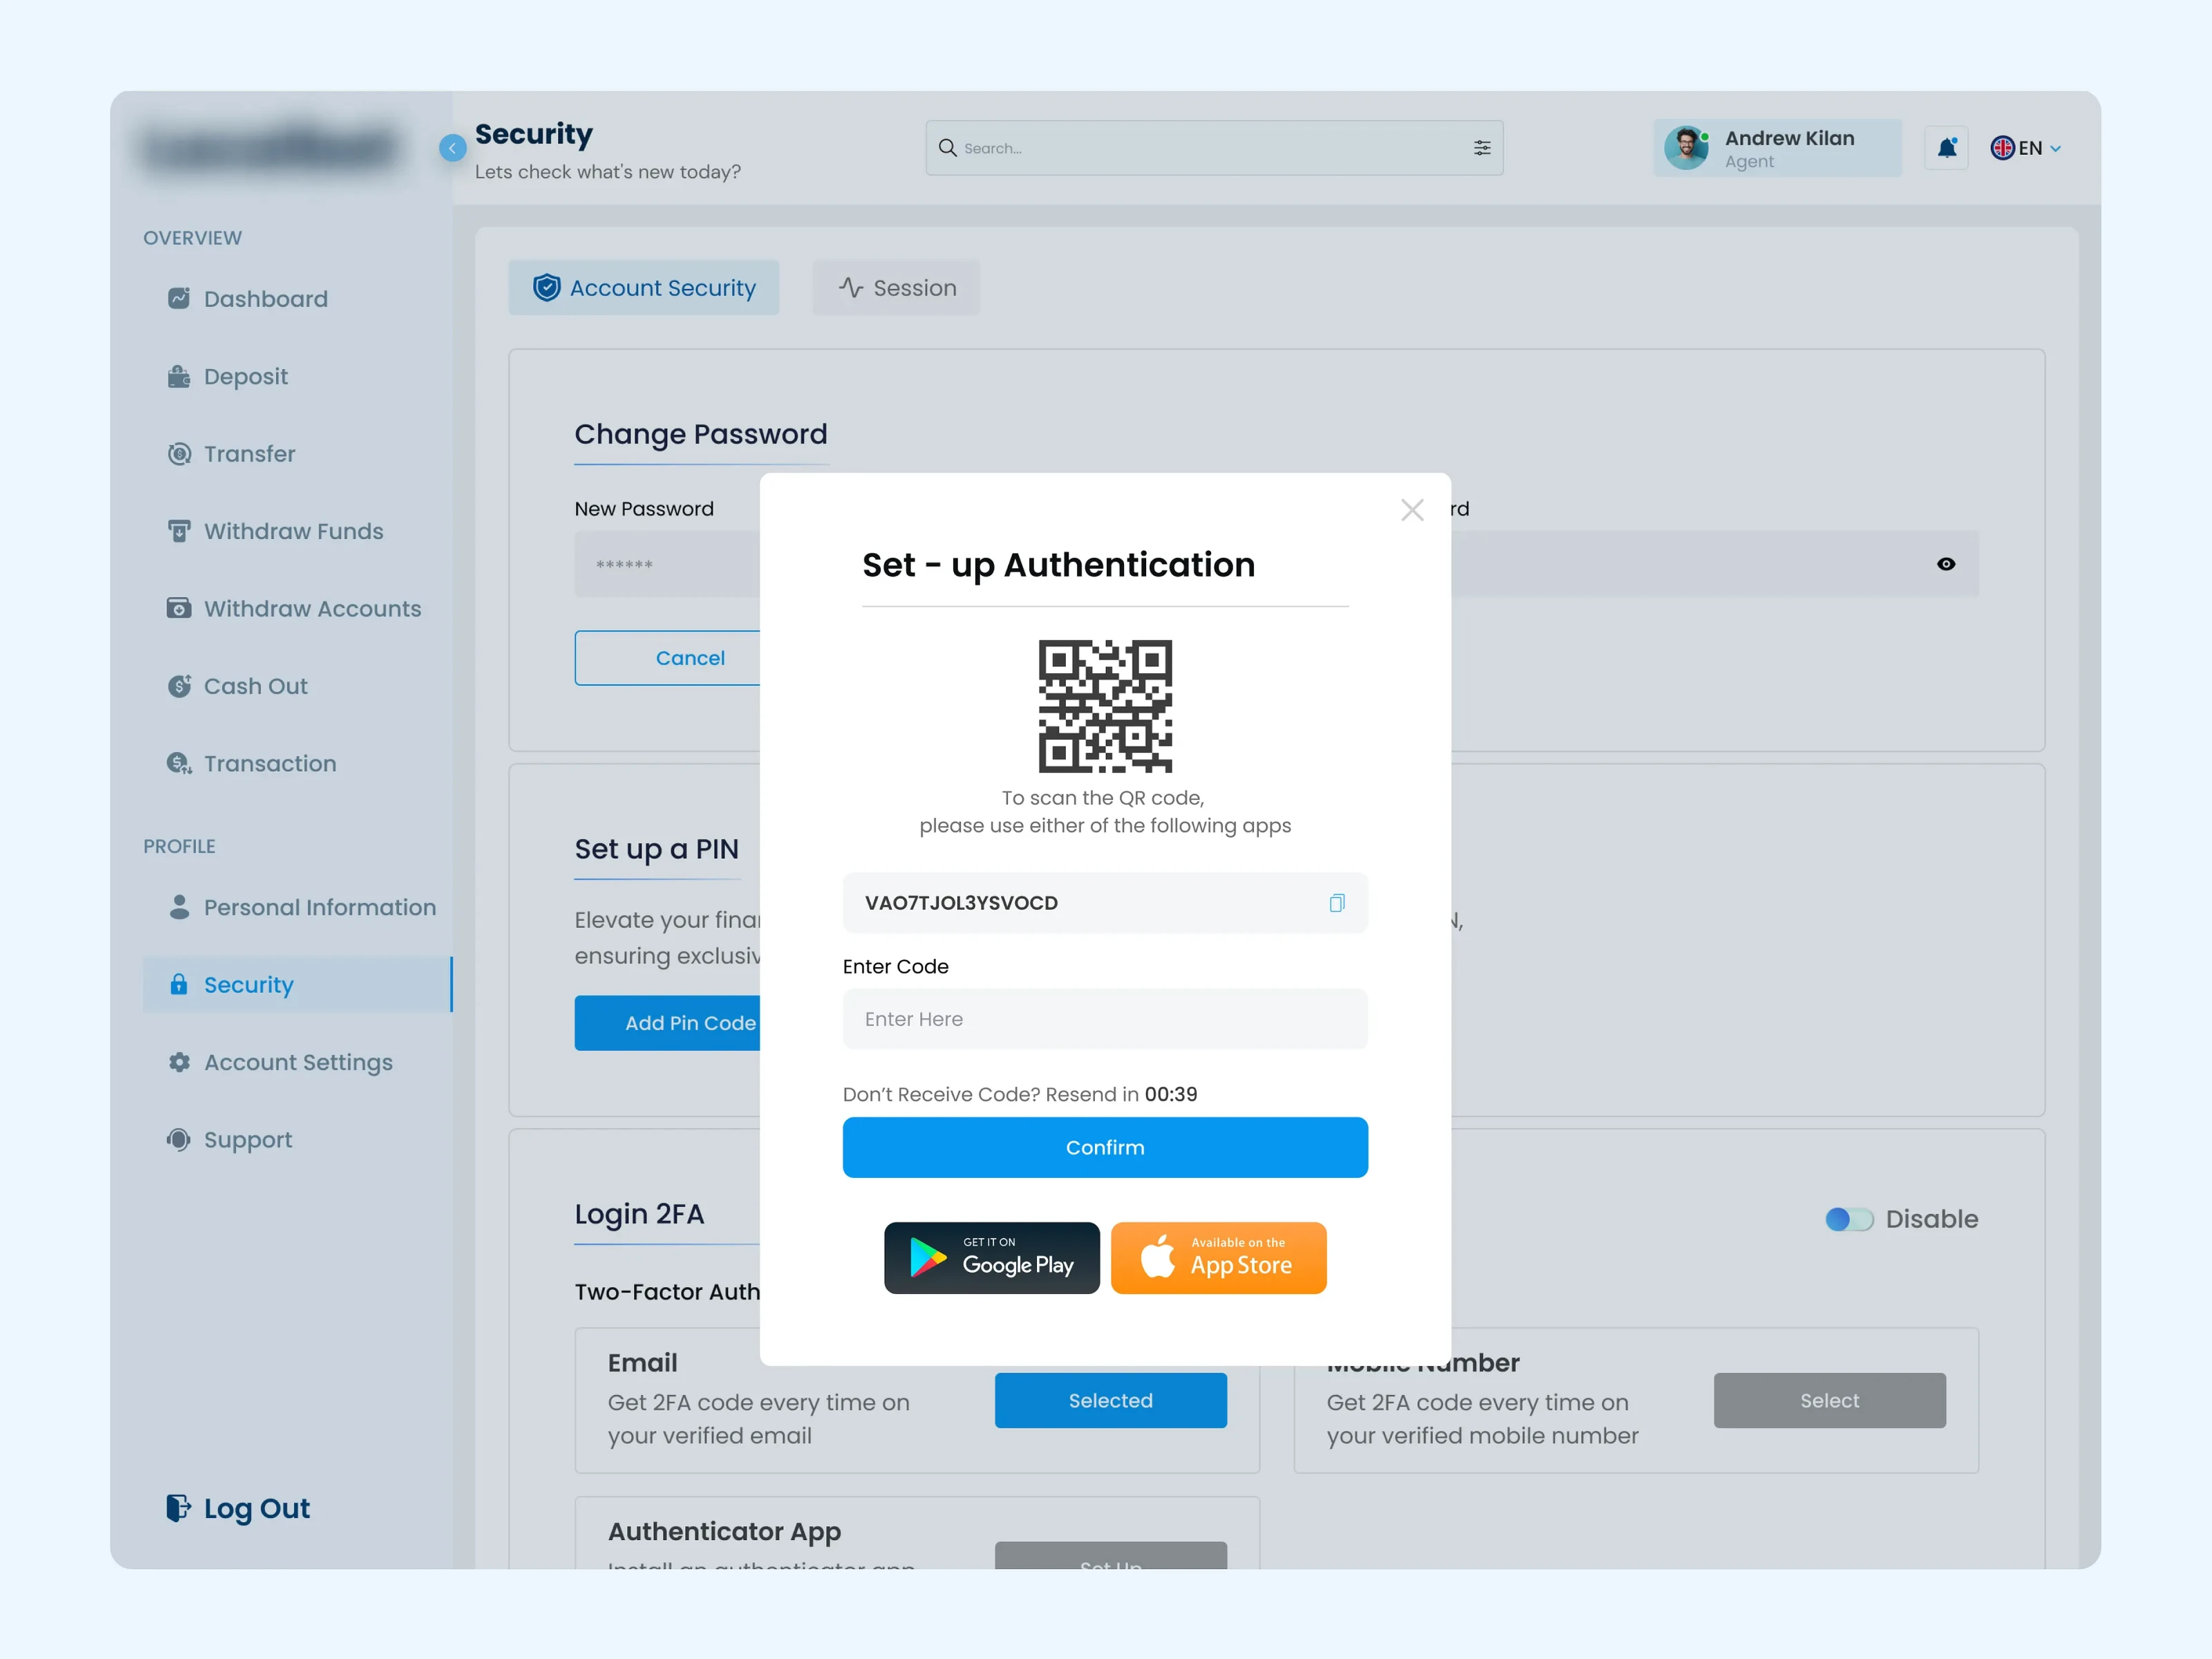
Task: Switch to the Session tab
Action: pyautogui.click(x=896, y=288)
